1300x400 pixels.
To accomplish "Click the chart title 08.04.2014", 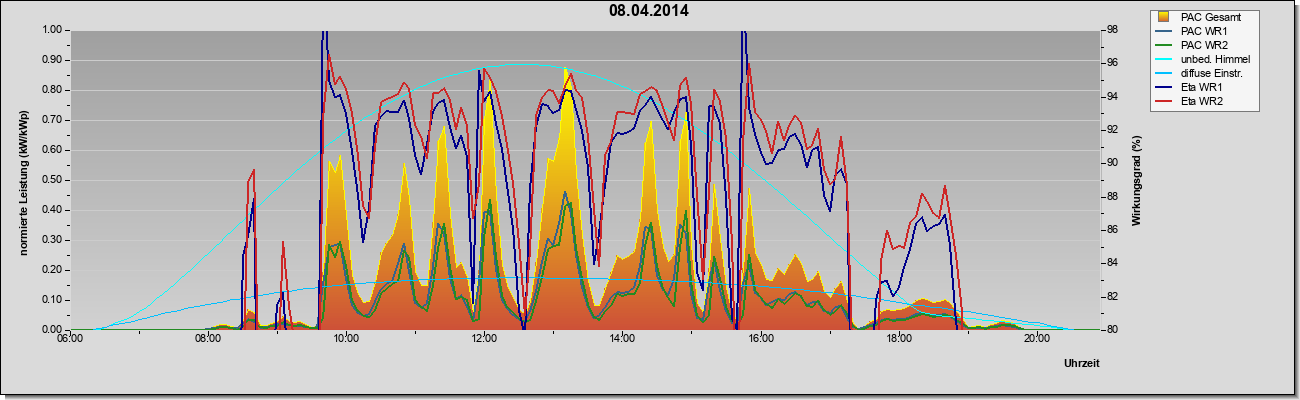I will pyautogui.click(x=649, y=11).
